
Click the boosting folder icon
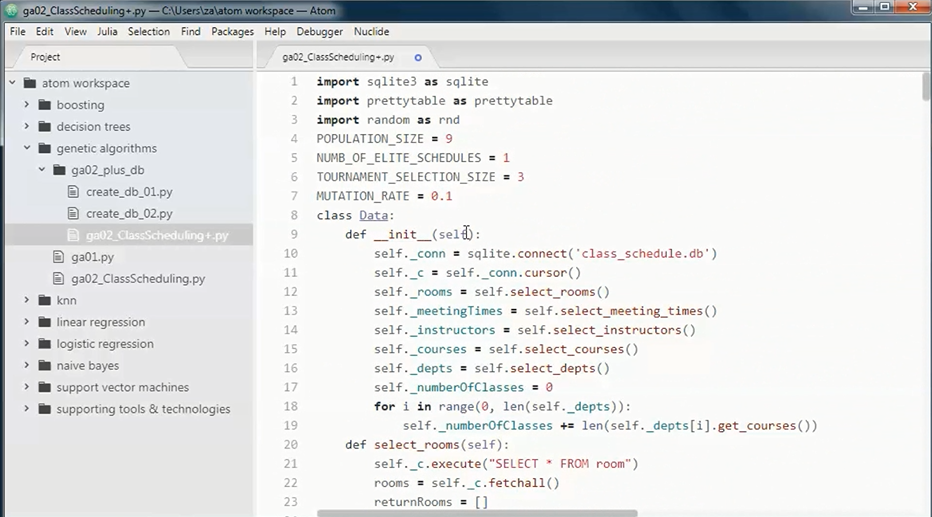pos(45,105)
